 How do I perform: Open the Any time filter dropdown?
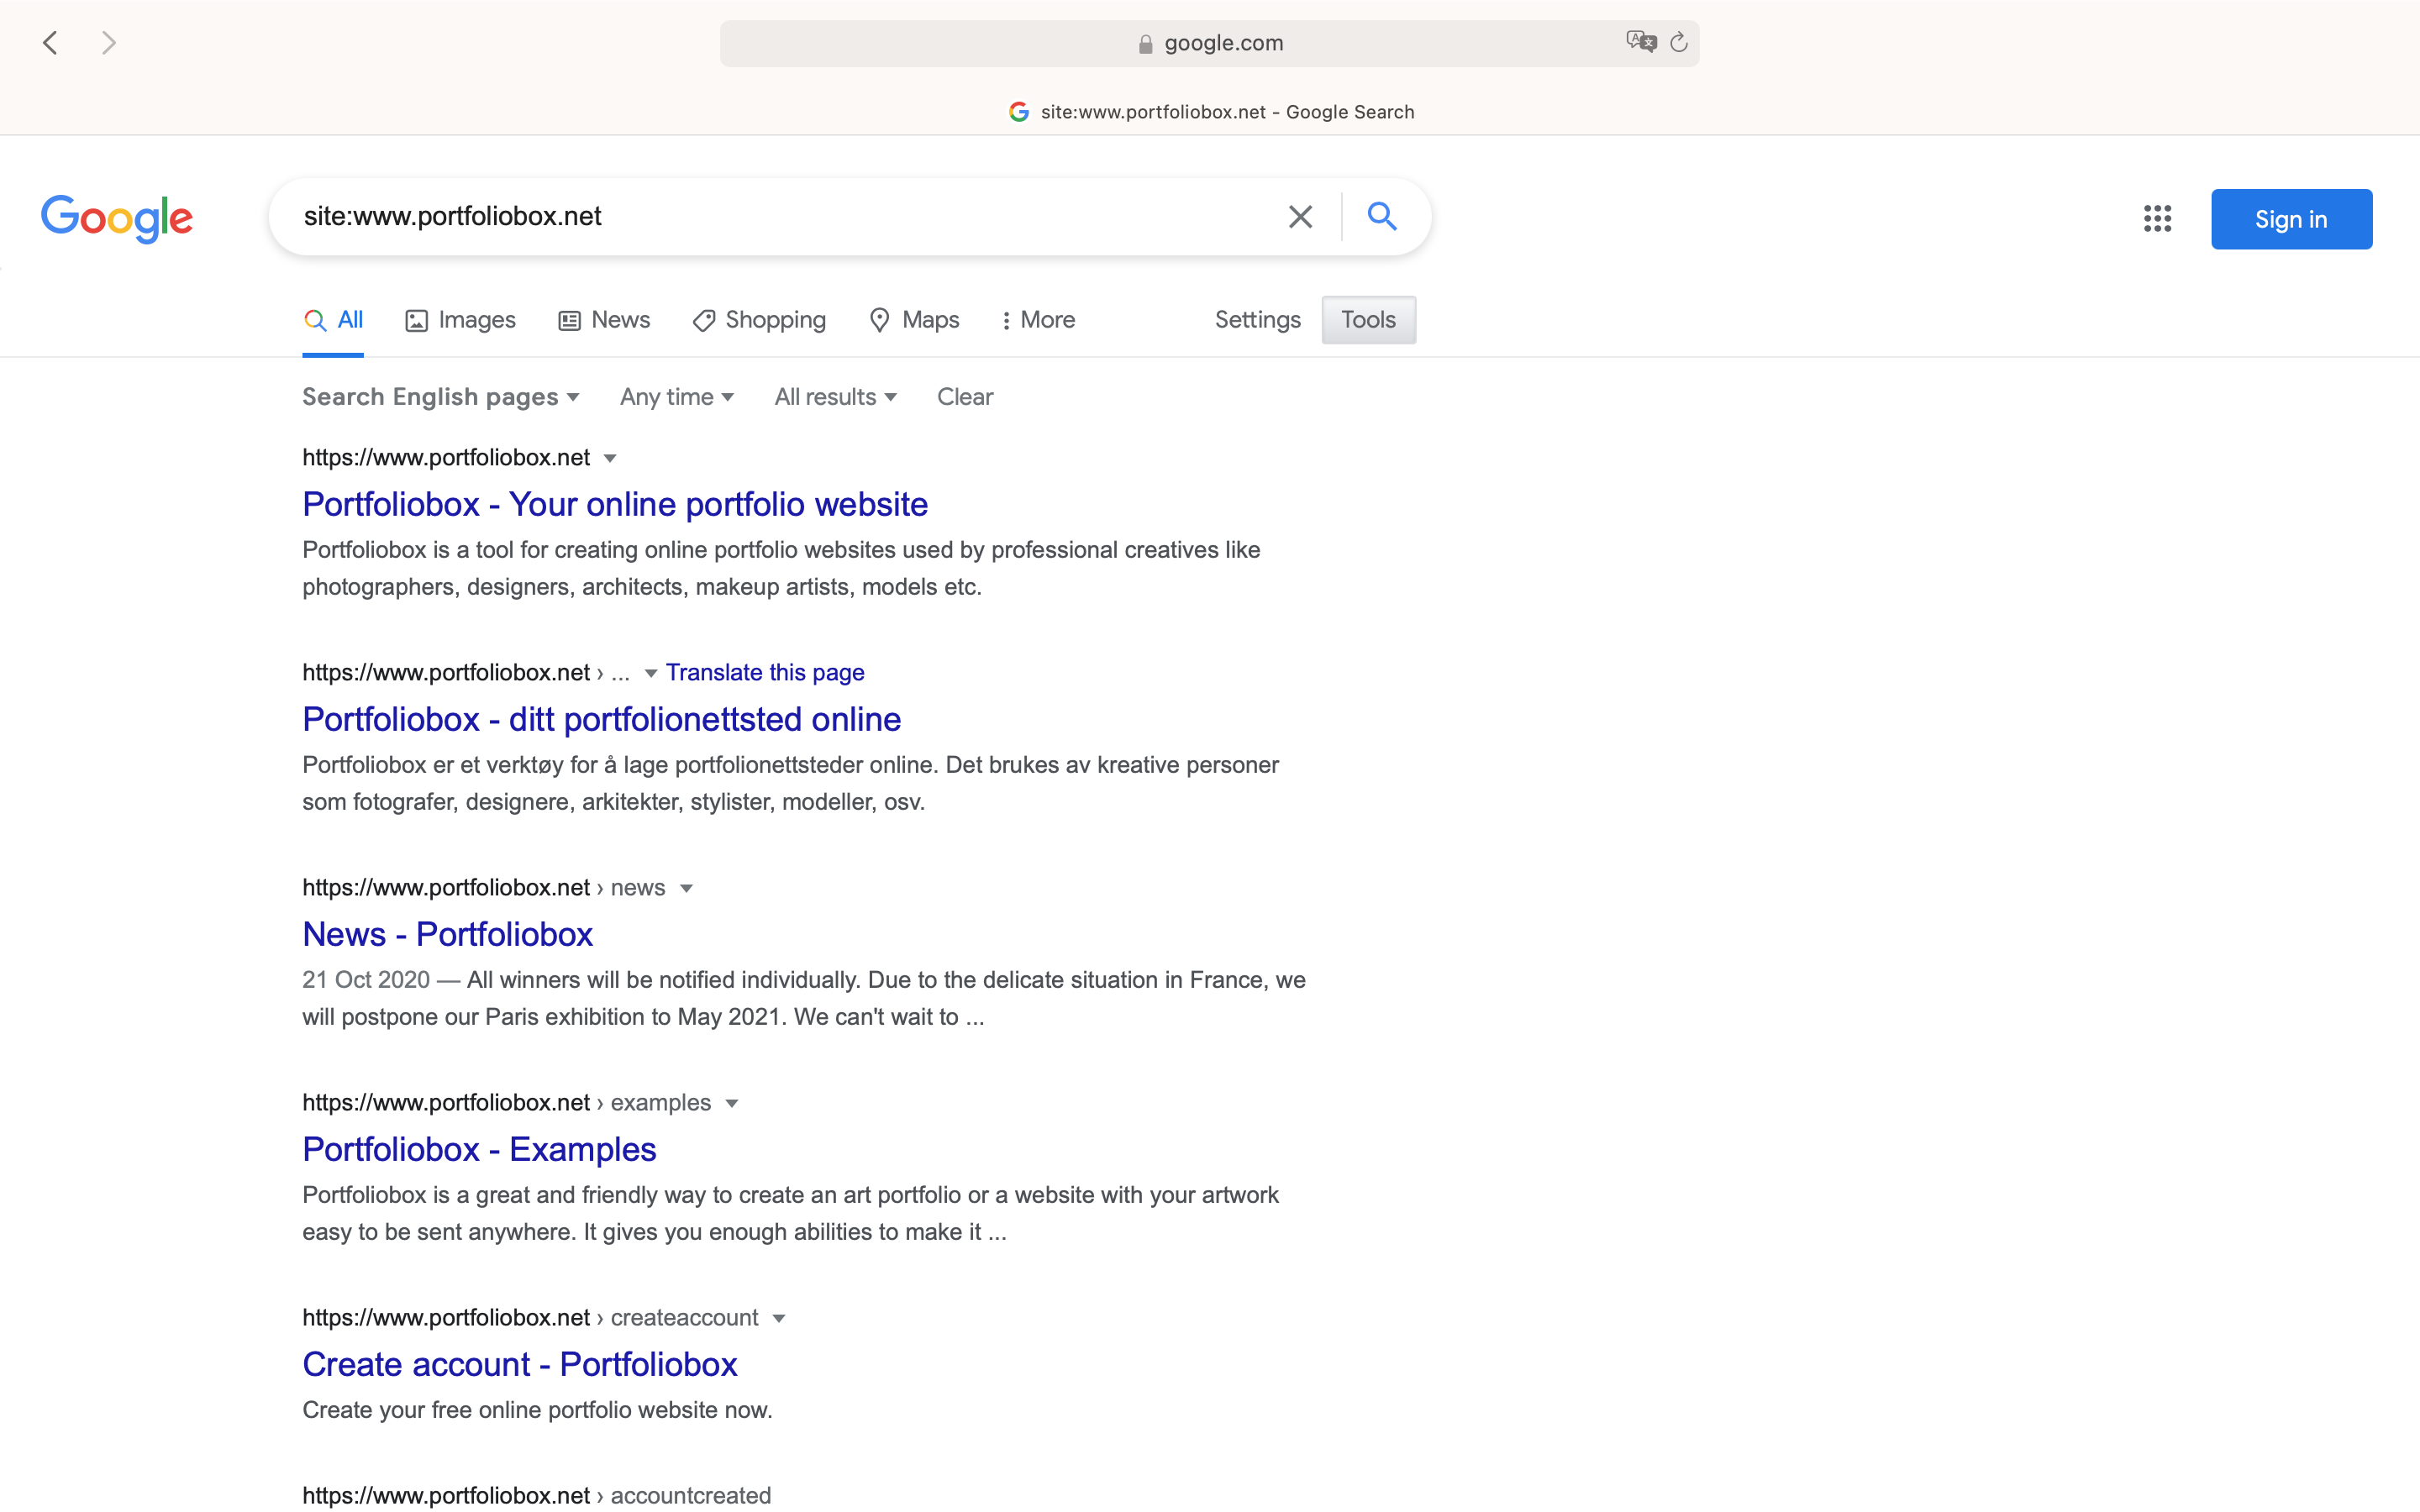tap(676, 397)
